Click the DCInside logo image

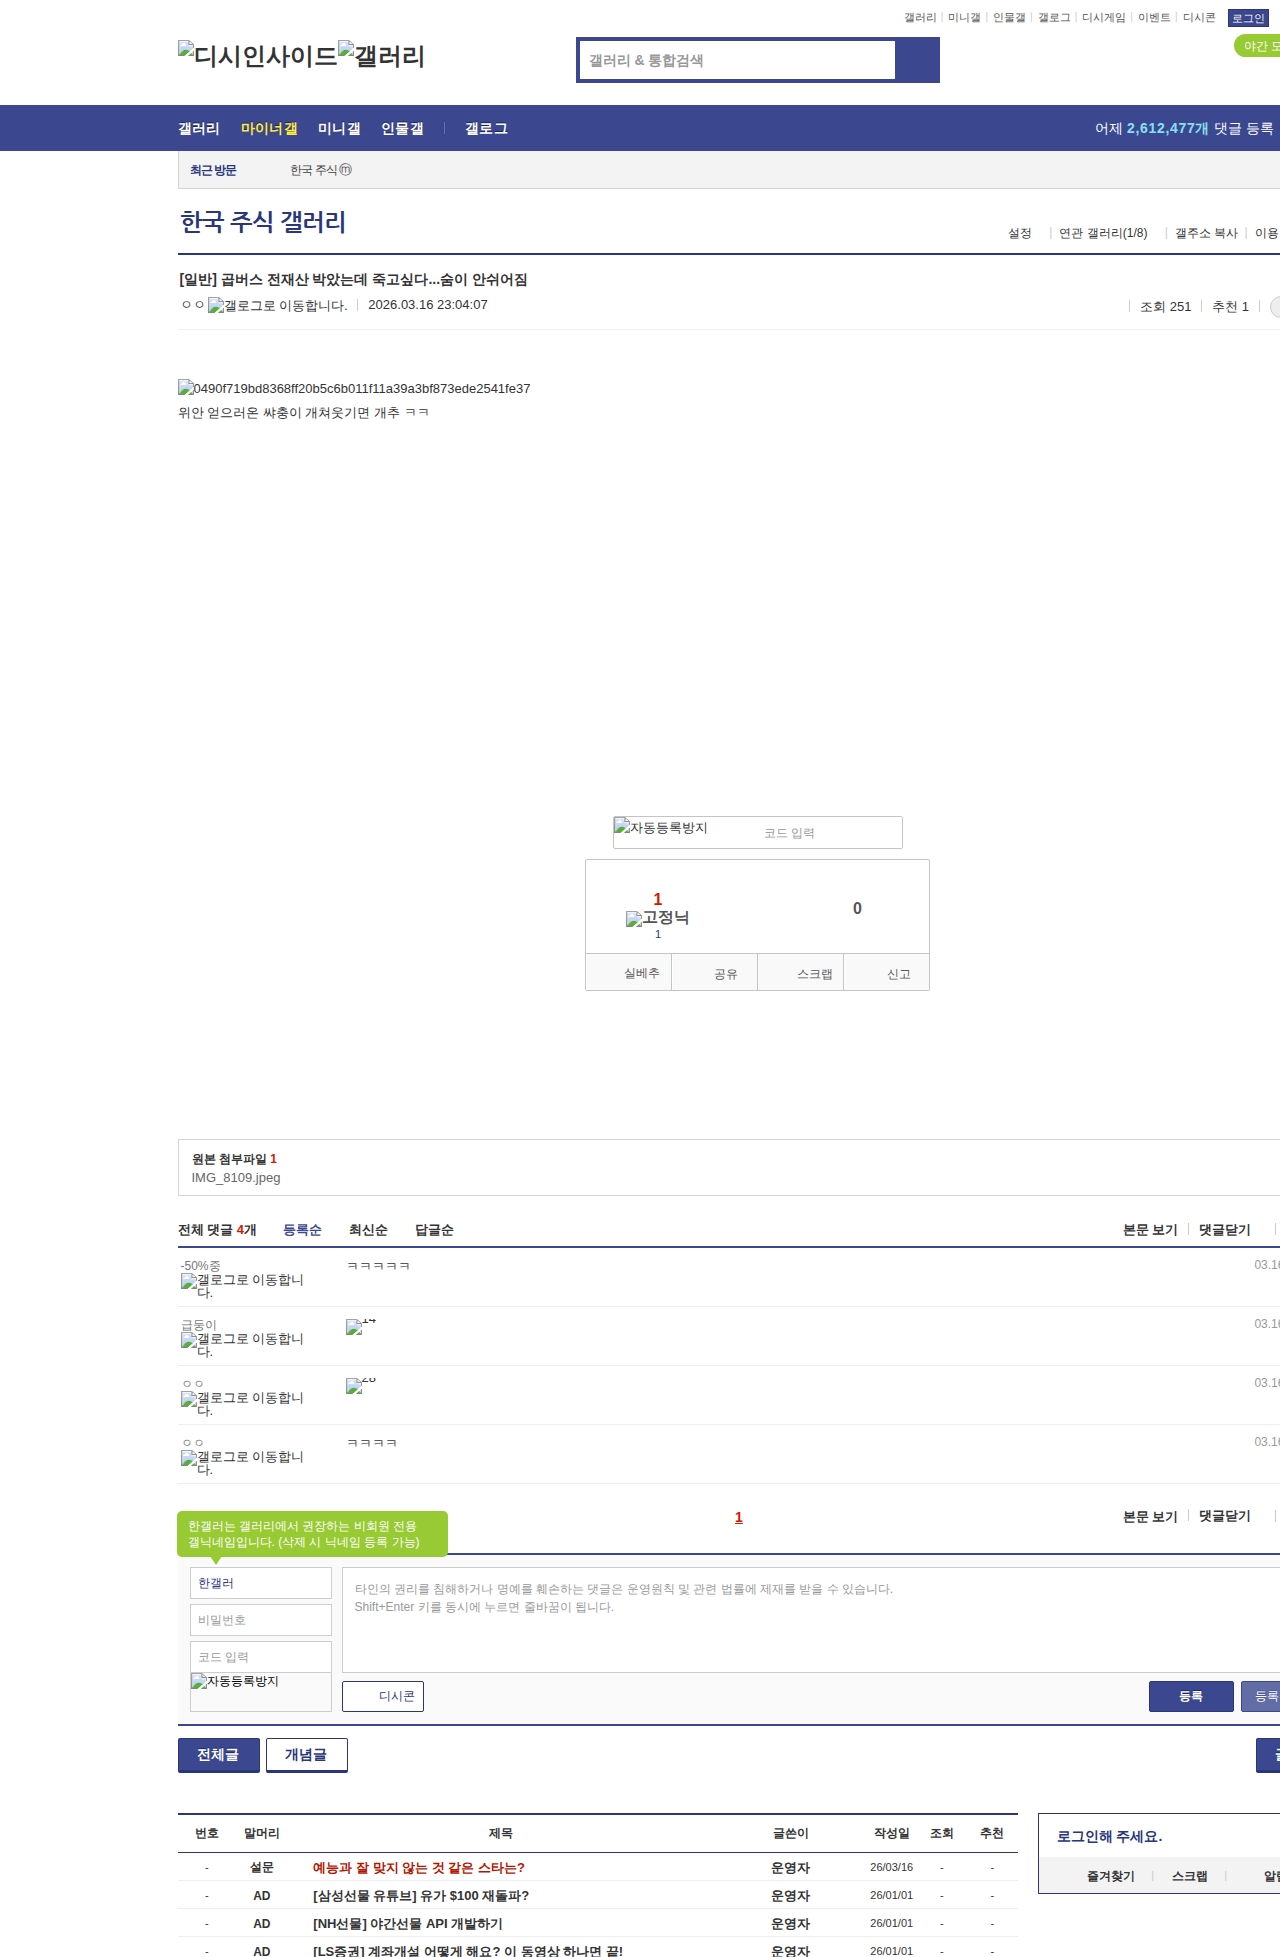pyautogui.click(x=257, y=56)
